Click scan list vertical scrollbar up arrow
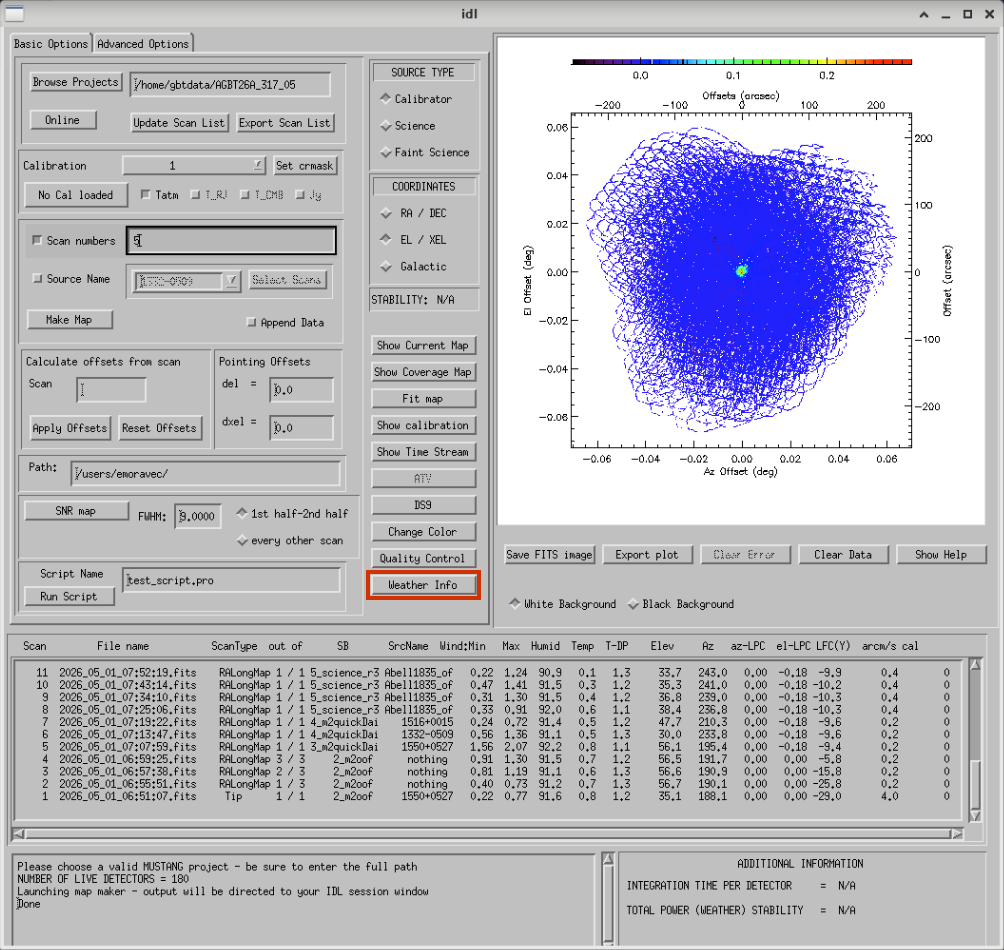This screenshot has width=1004, height=950. pos(975,665)
